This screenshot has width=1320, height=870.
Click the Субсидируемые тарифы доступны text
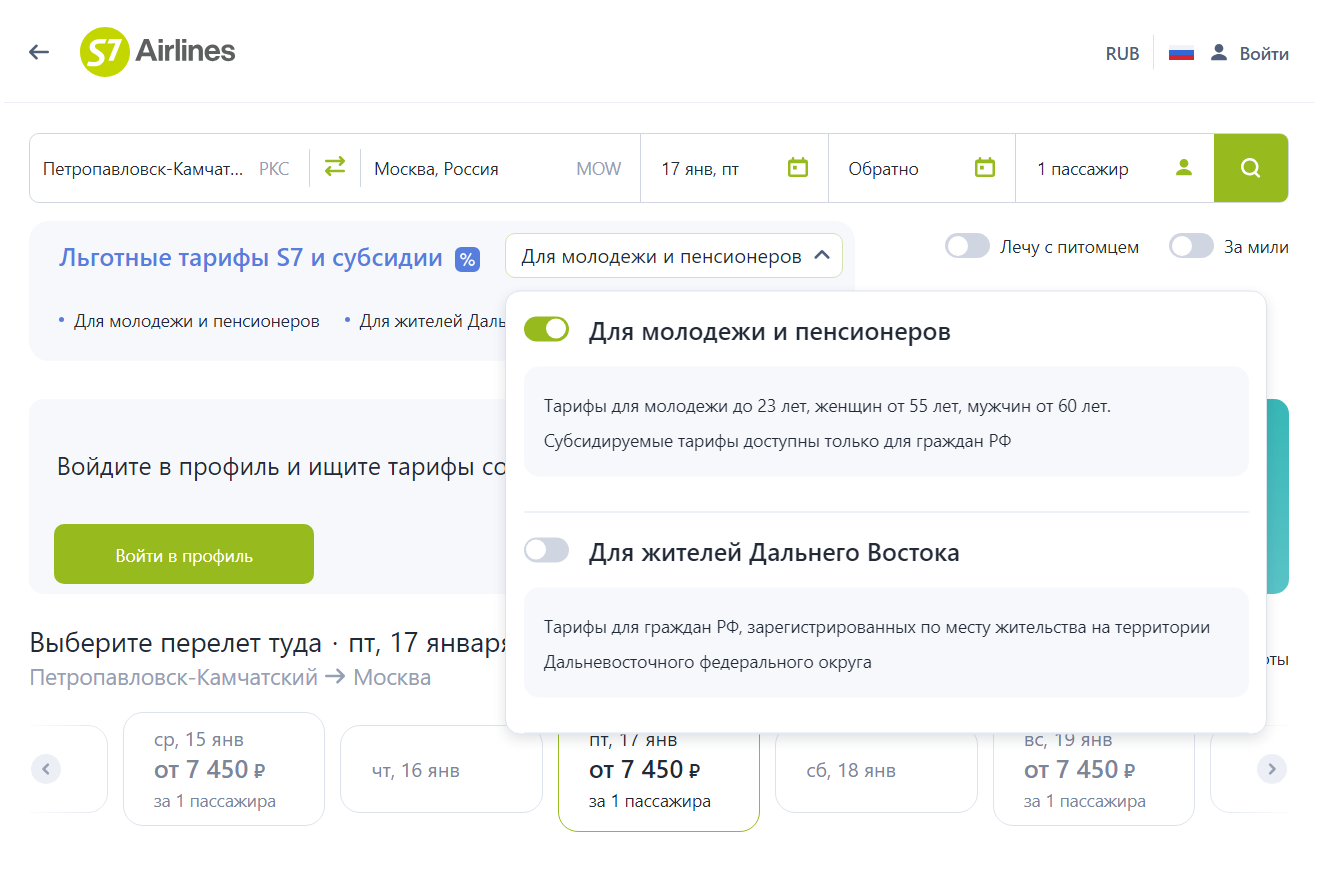(778, 440)
